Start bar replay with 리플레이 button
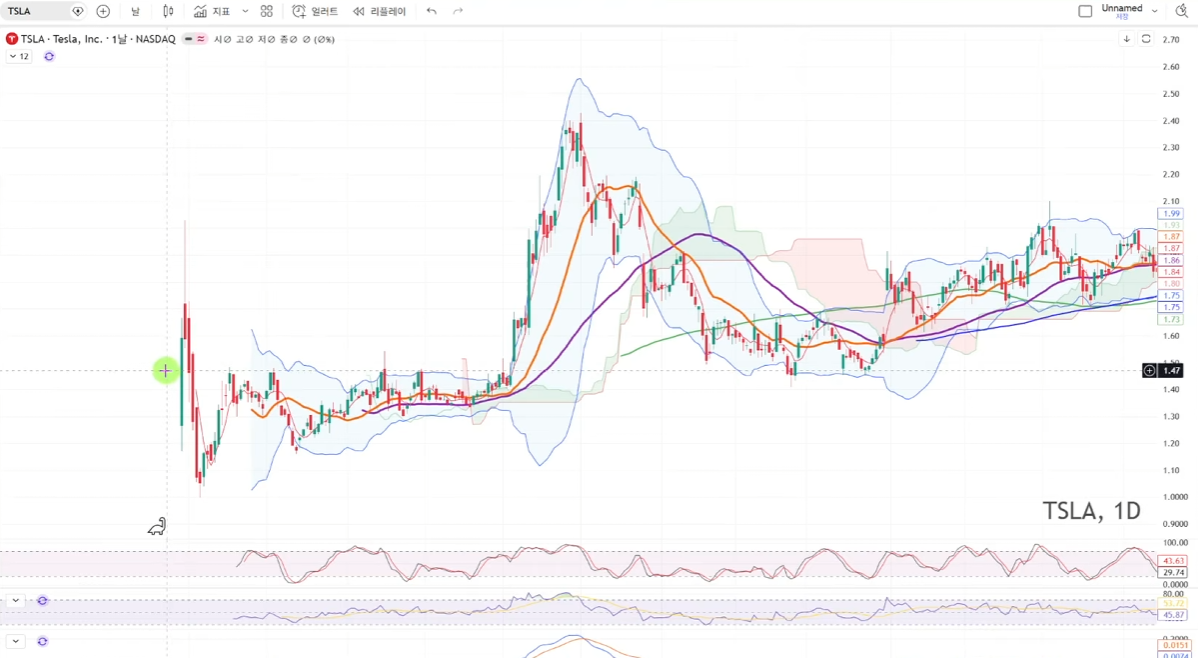This screenshot has width=1198, height=658. point(379,11)
